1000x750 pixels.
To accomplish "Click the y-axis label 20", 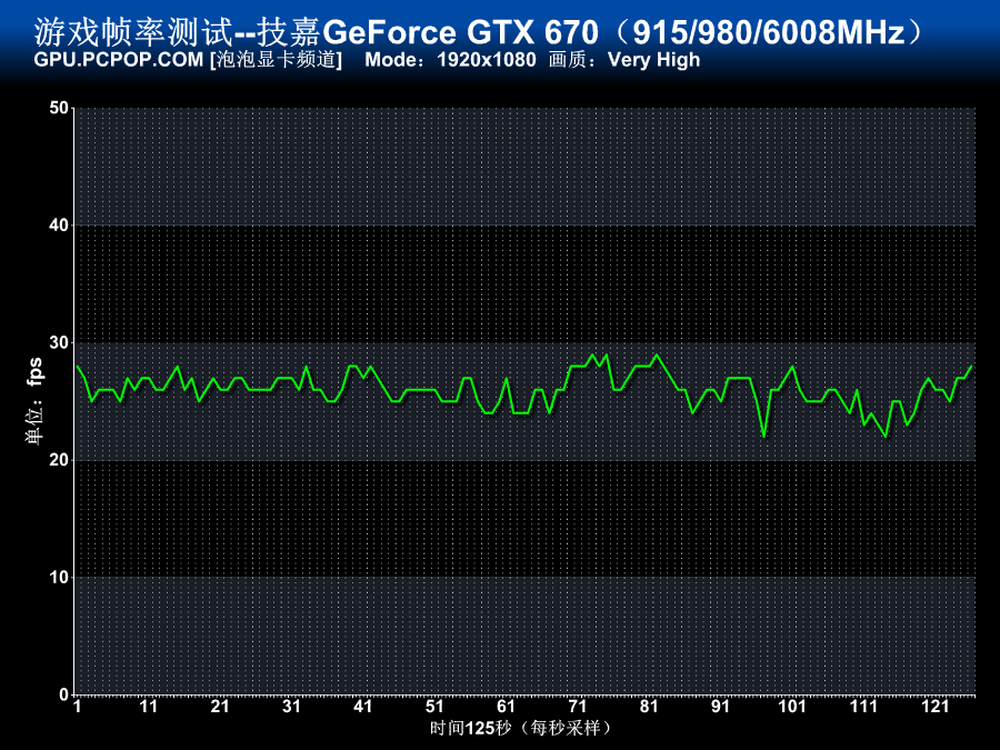I will [59, 460].
